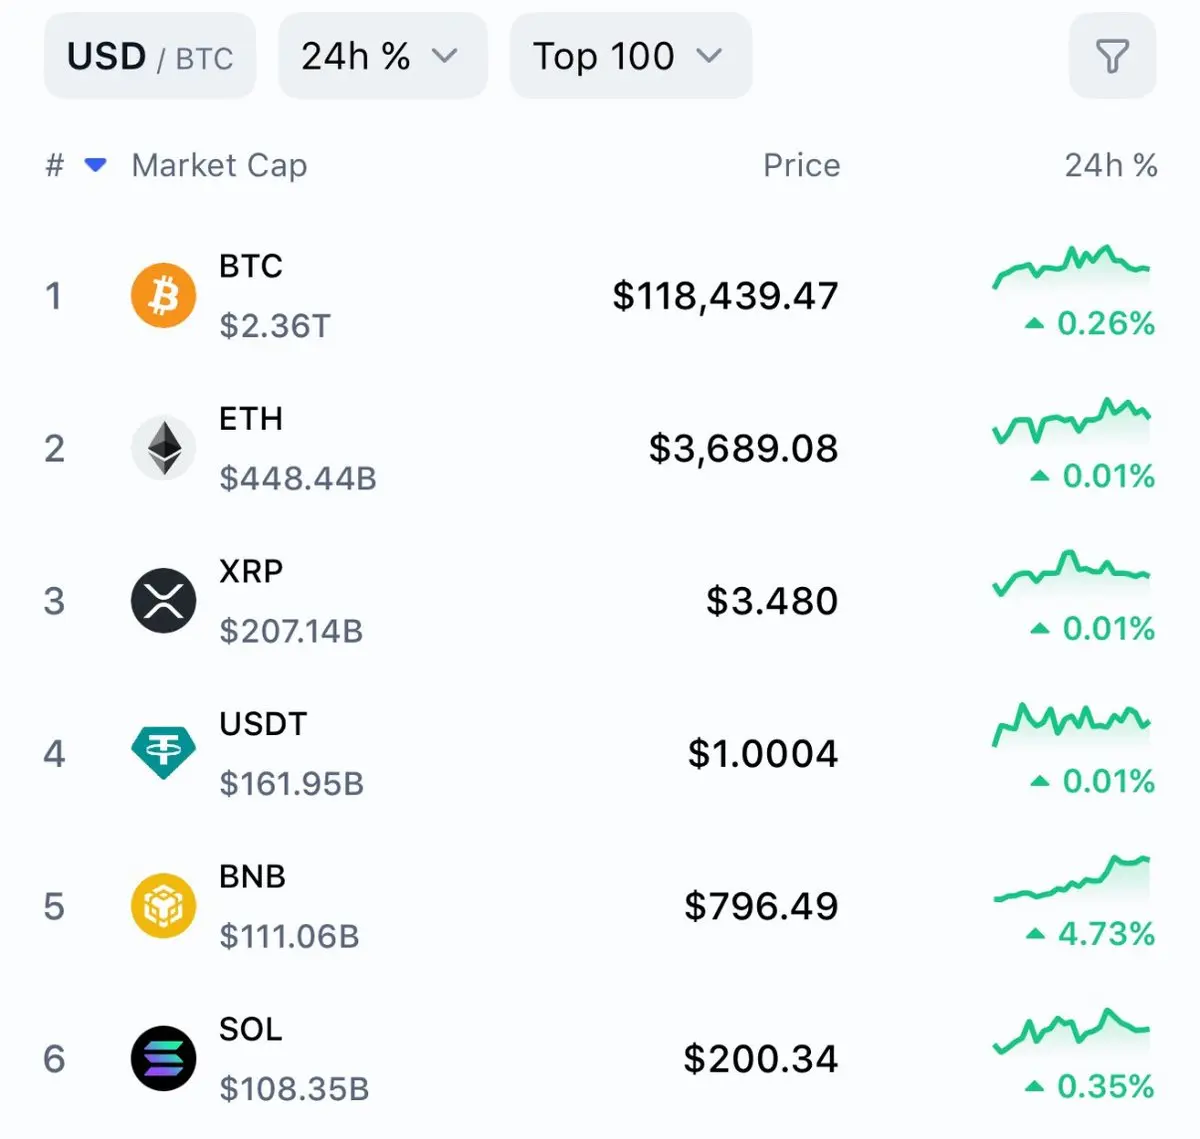
Task: Tap the Solana striped logo
Action: tap(163, 1058)
